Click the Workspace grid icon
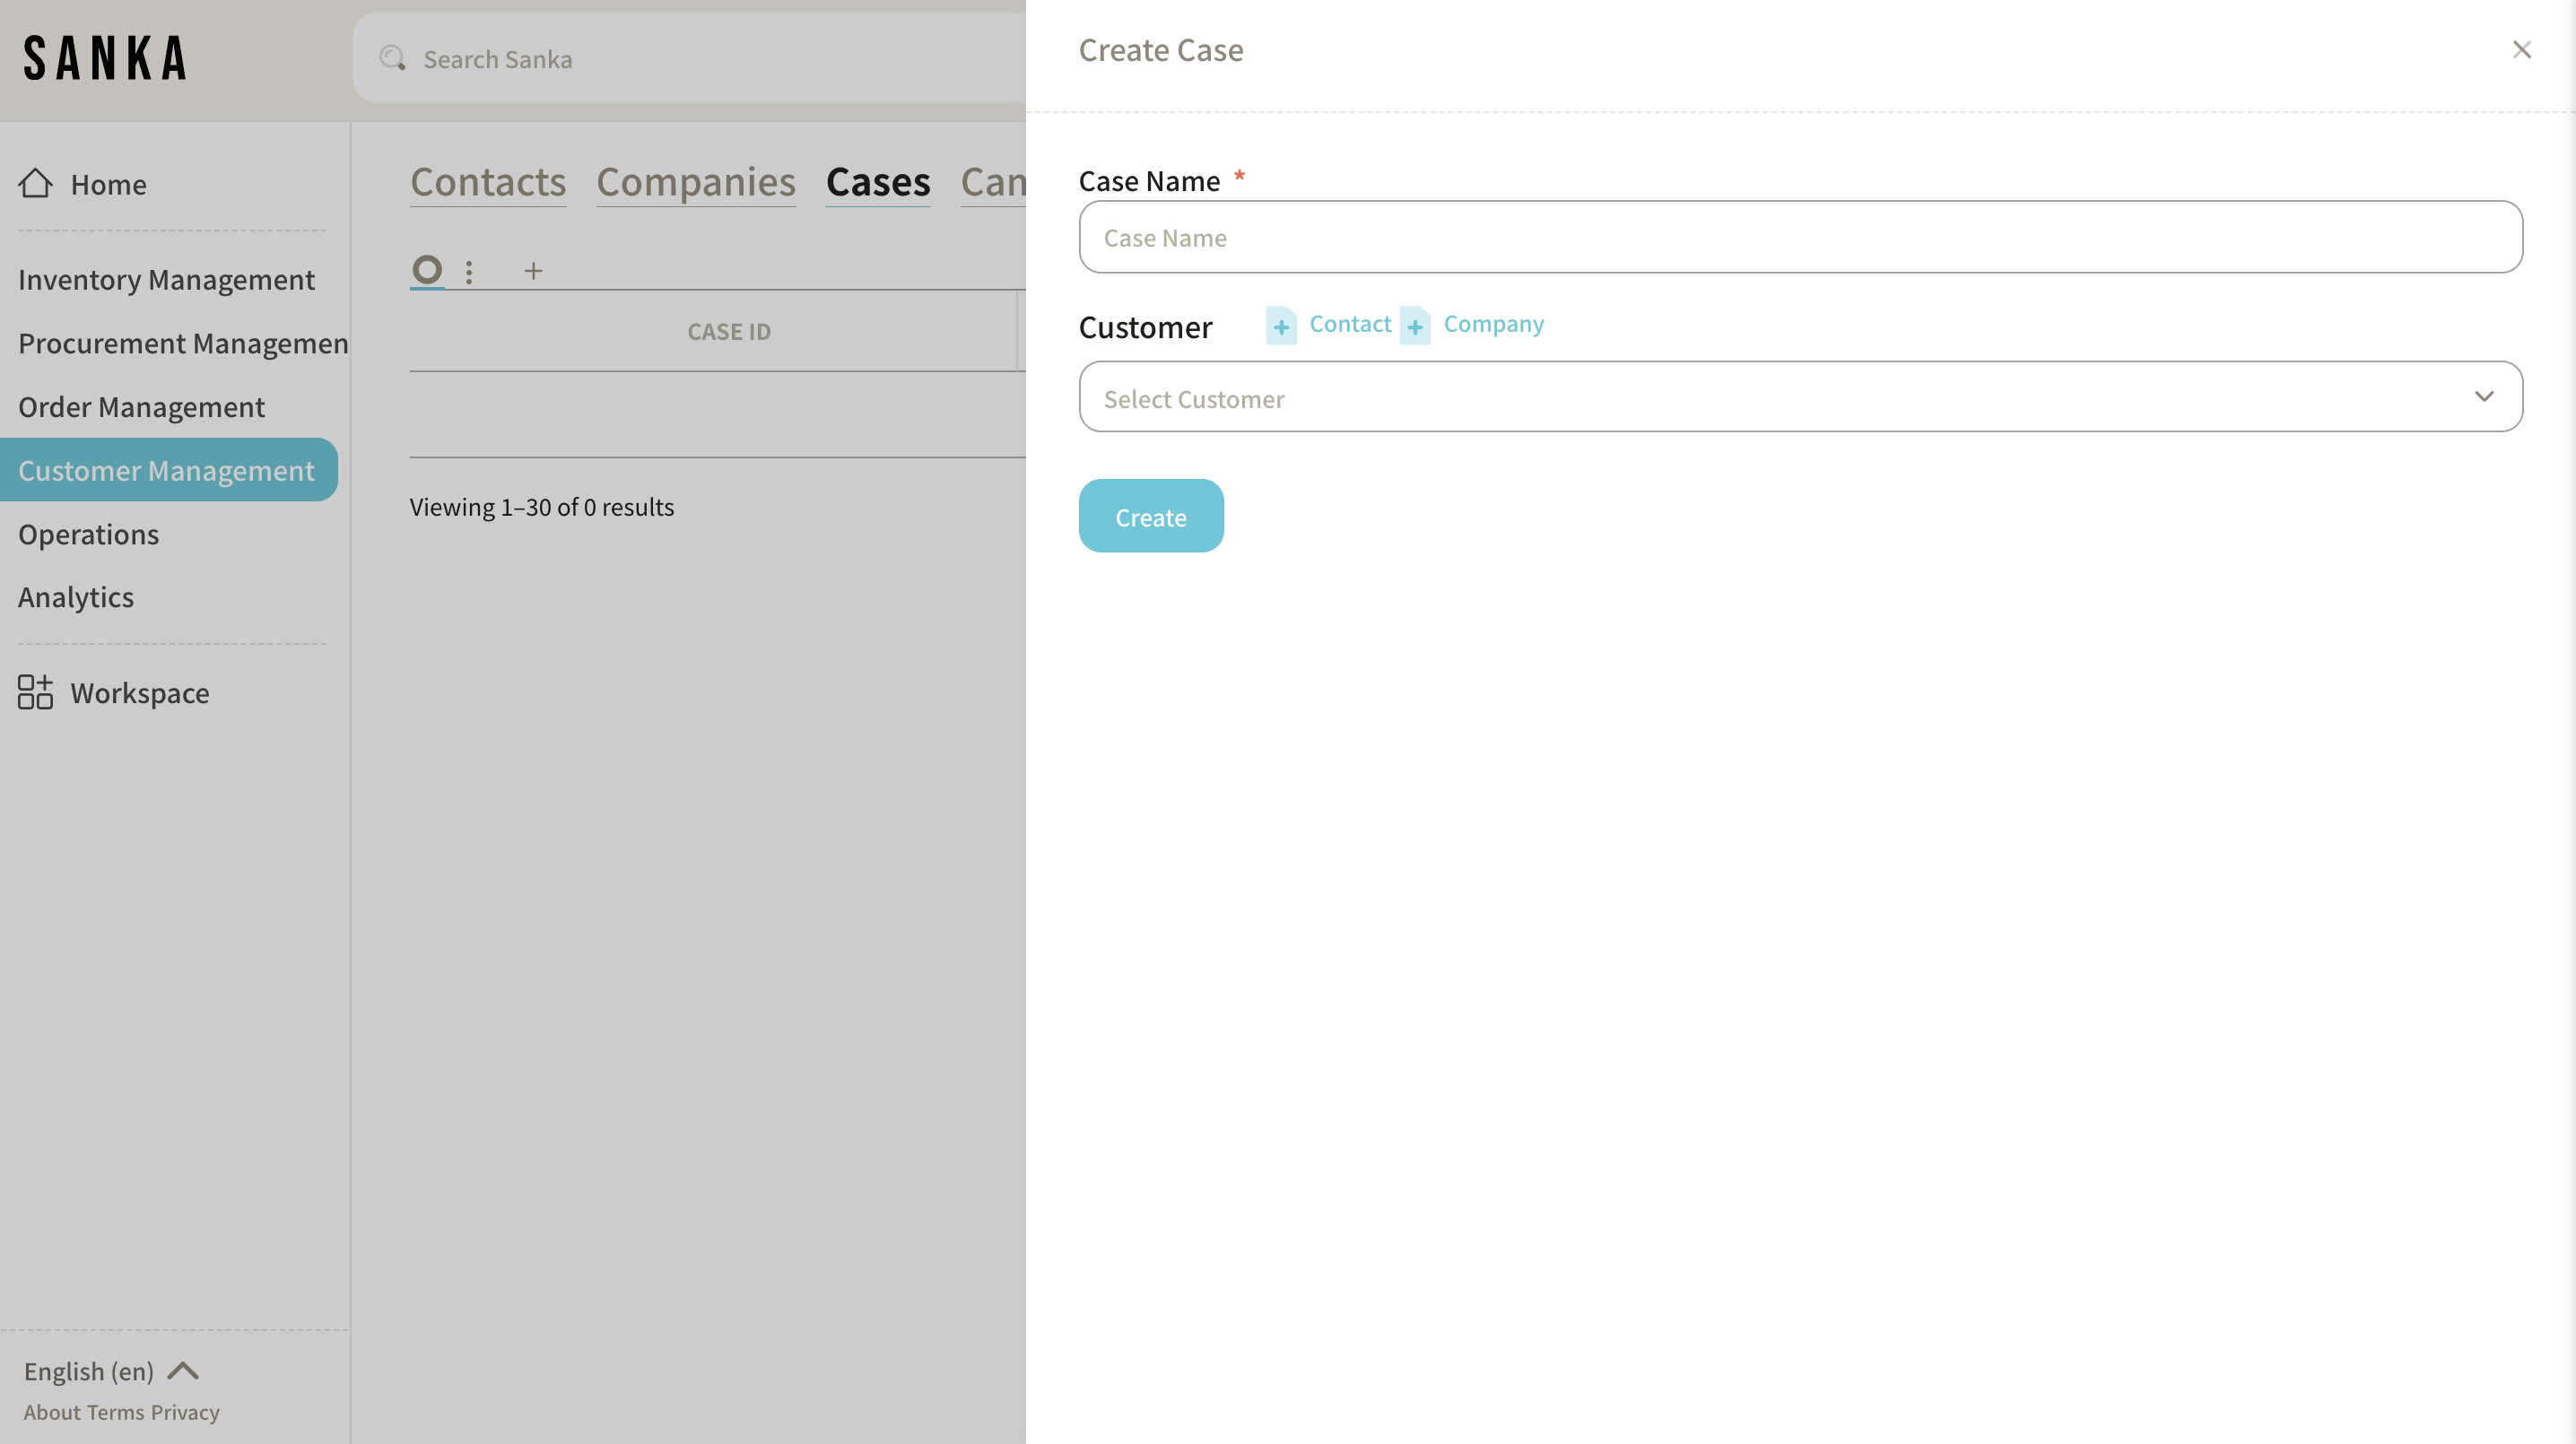 point(35,692)
